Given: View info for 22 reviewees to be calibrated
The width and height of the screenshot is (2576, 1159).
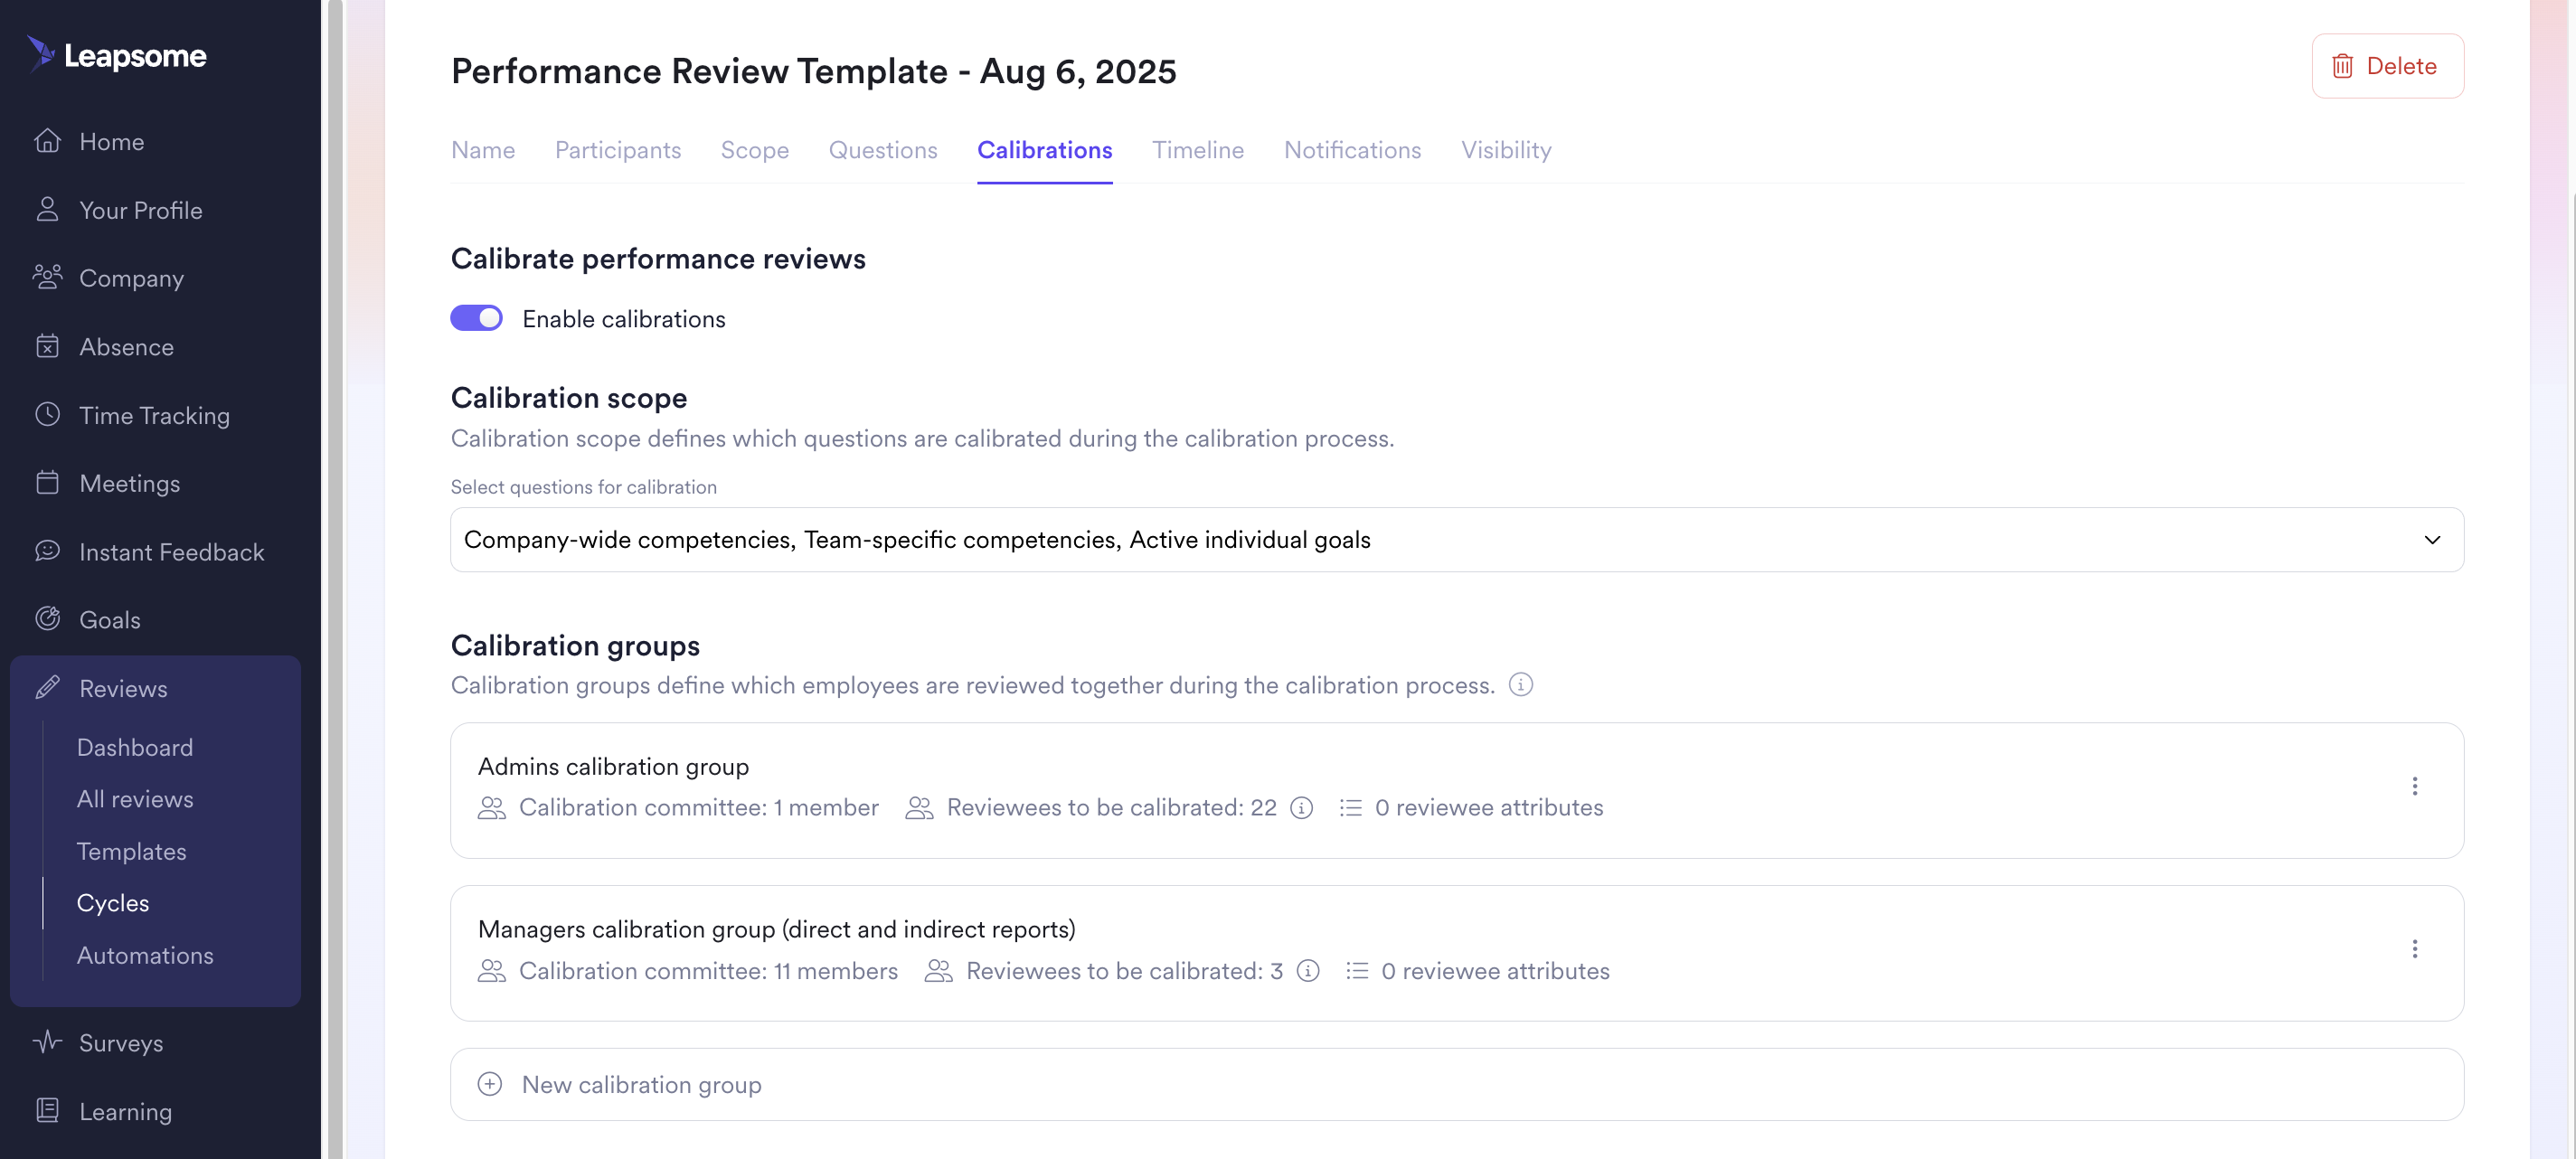Looking at the screenshot, I should (1301, 807).
